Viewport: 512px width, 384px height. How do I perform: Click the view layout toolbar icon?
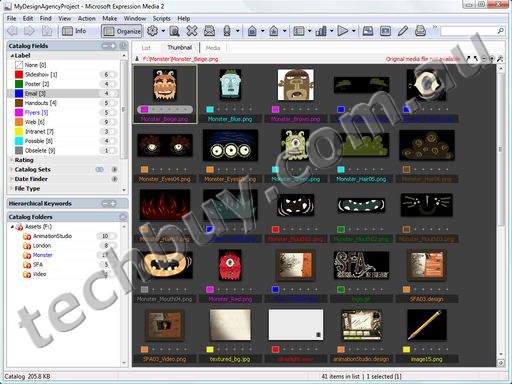click(x=299, y=31)
